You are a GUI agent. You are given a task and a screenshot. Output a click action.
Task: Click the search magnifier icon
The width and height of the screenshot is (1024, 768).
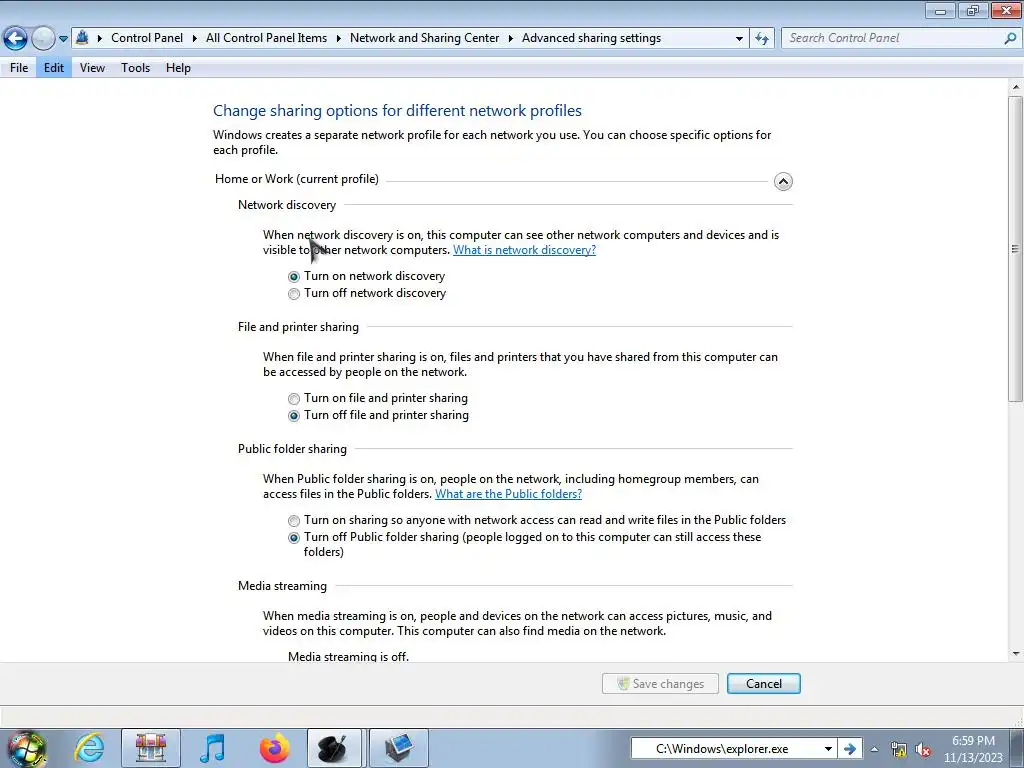1010,39
